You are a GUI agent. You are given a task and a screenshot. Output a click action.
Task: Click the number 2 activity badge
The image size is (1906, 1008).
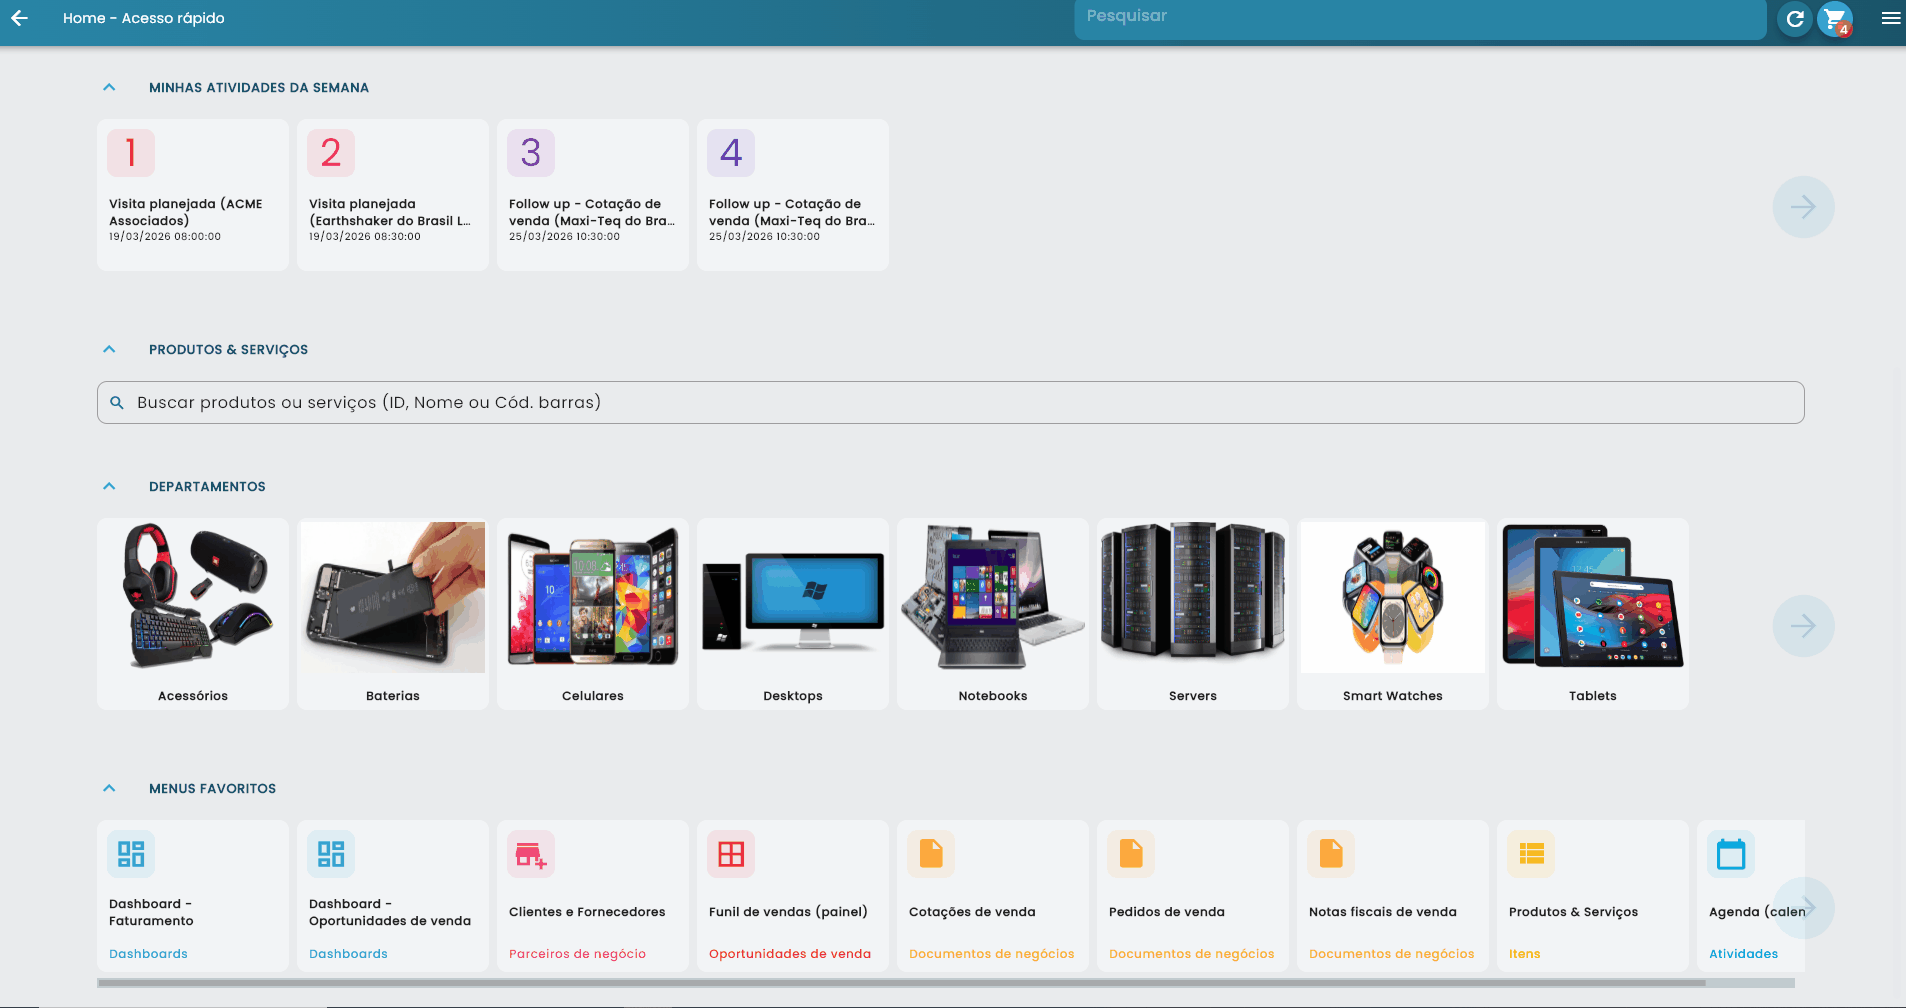pos(331,153)
